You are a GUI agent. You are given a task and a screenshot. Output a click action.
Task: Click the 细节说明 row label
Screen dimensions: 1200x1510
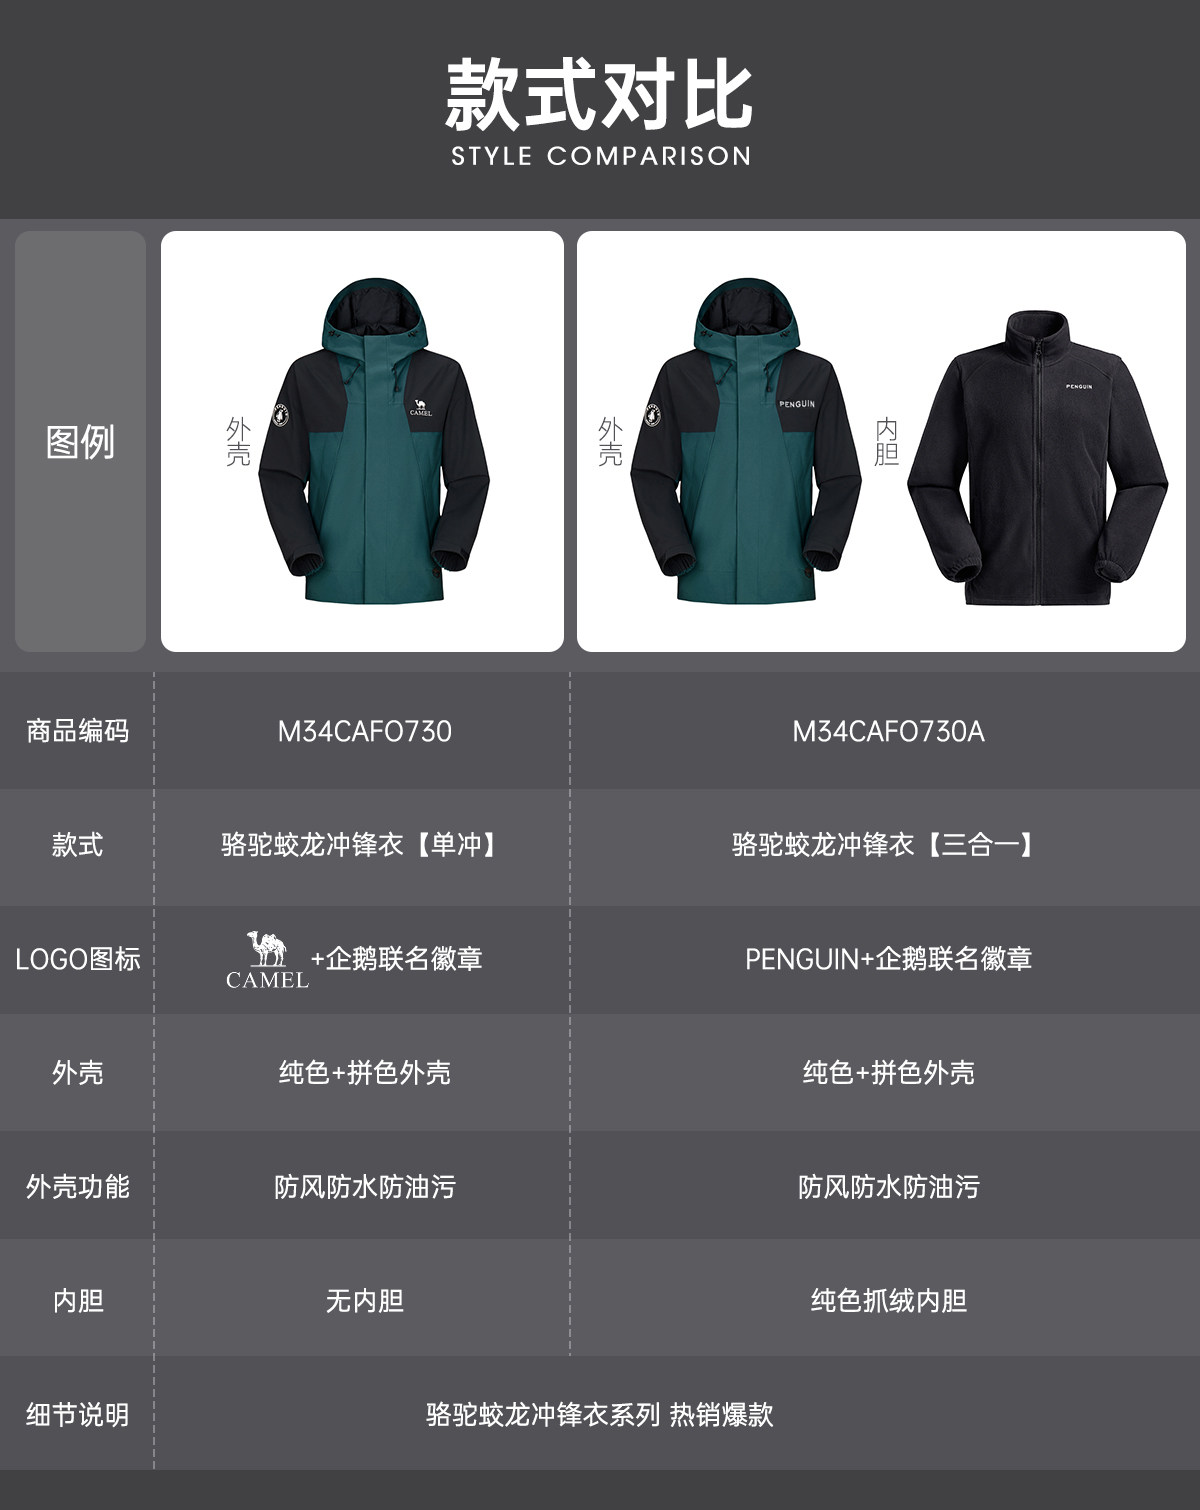click(77, 1415)
